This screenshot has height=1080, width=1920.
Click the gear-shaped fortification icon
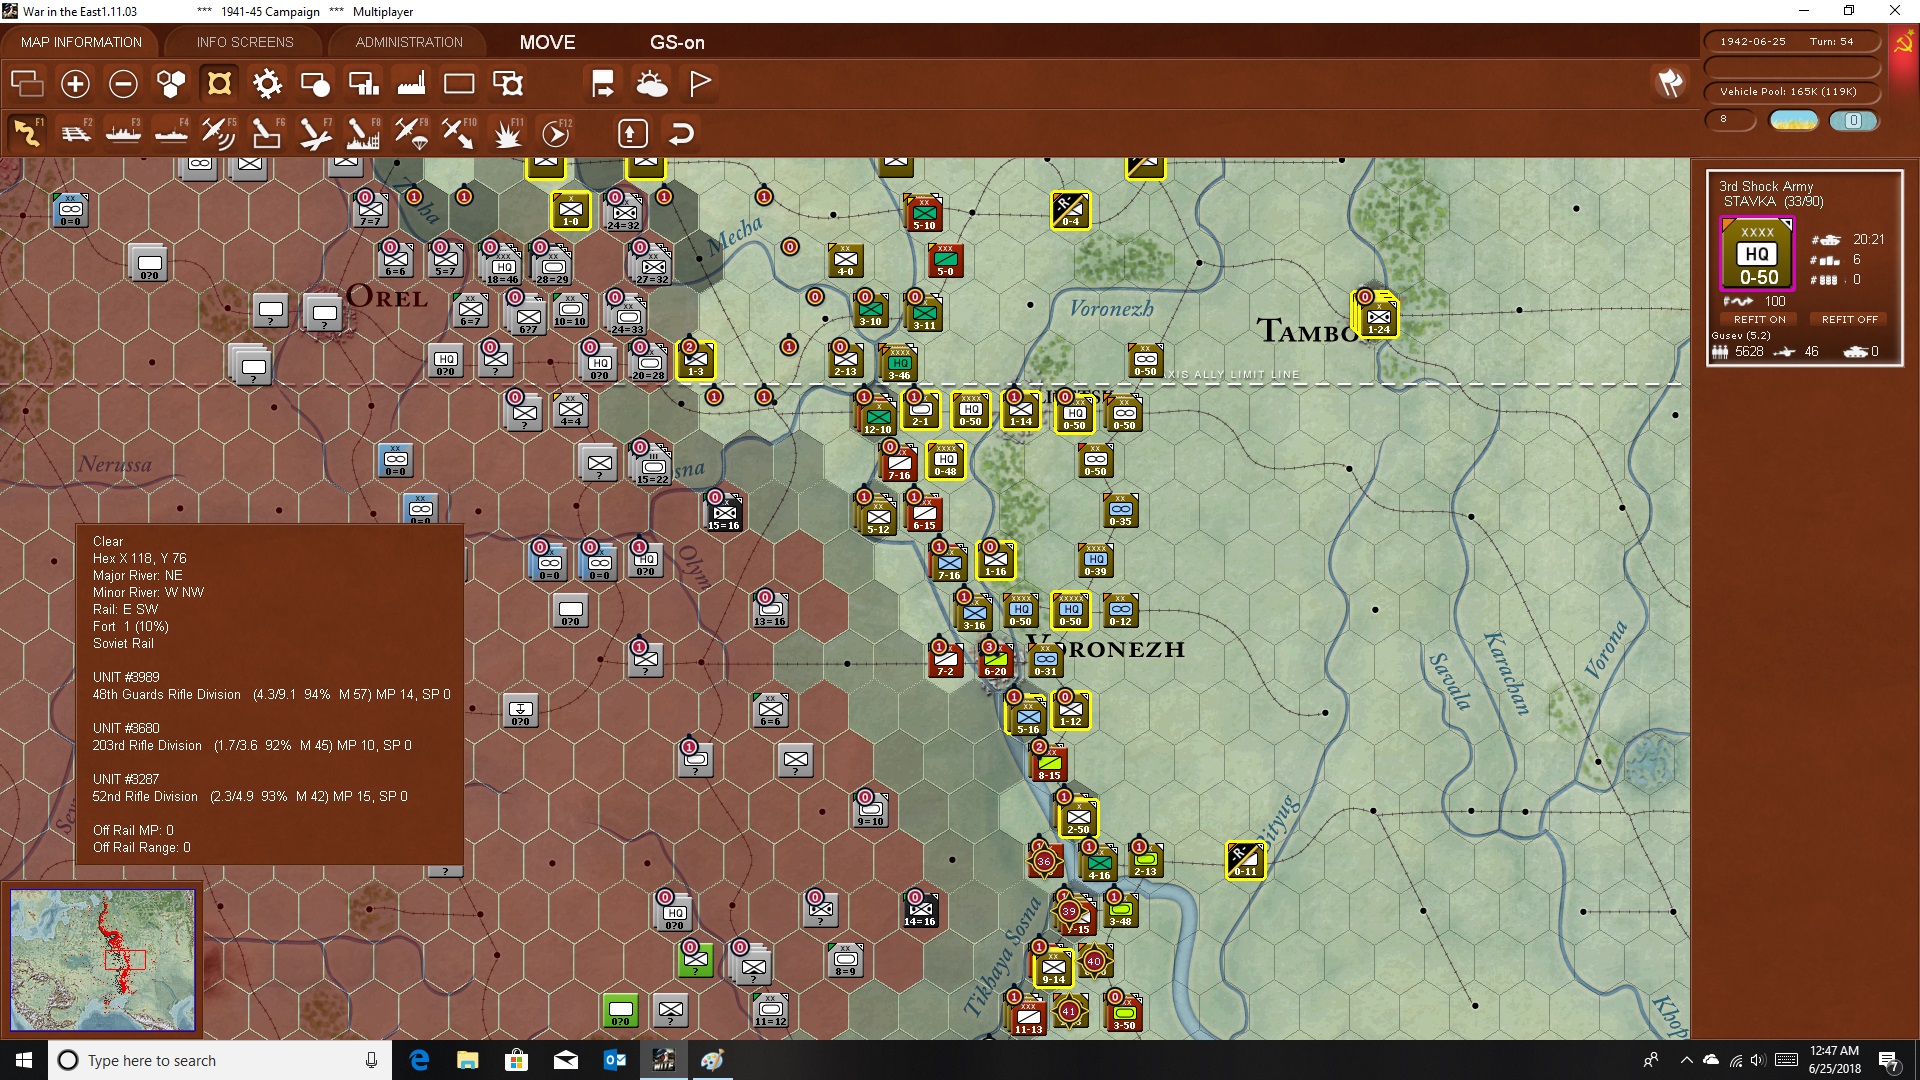[x=267, y=84]
